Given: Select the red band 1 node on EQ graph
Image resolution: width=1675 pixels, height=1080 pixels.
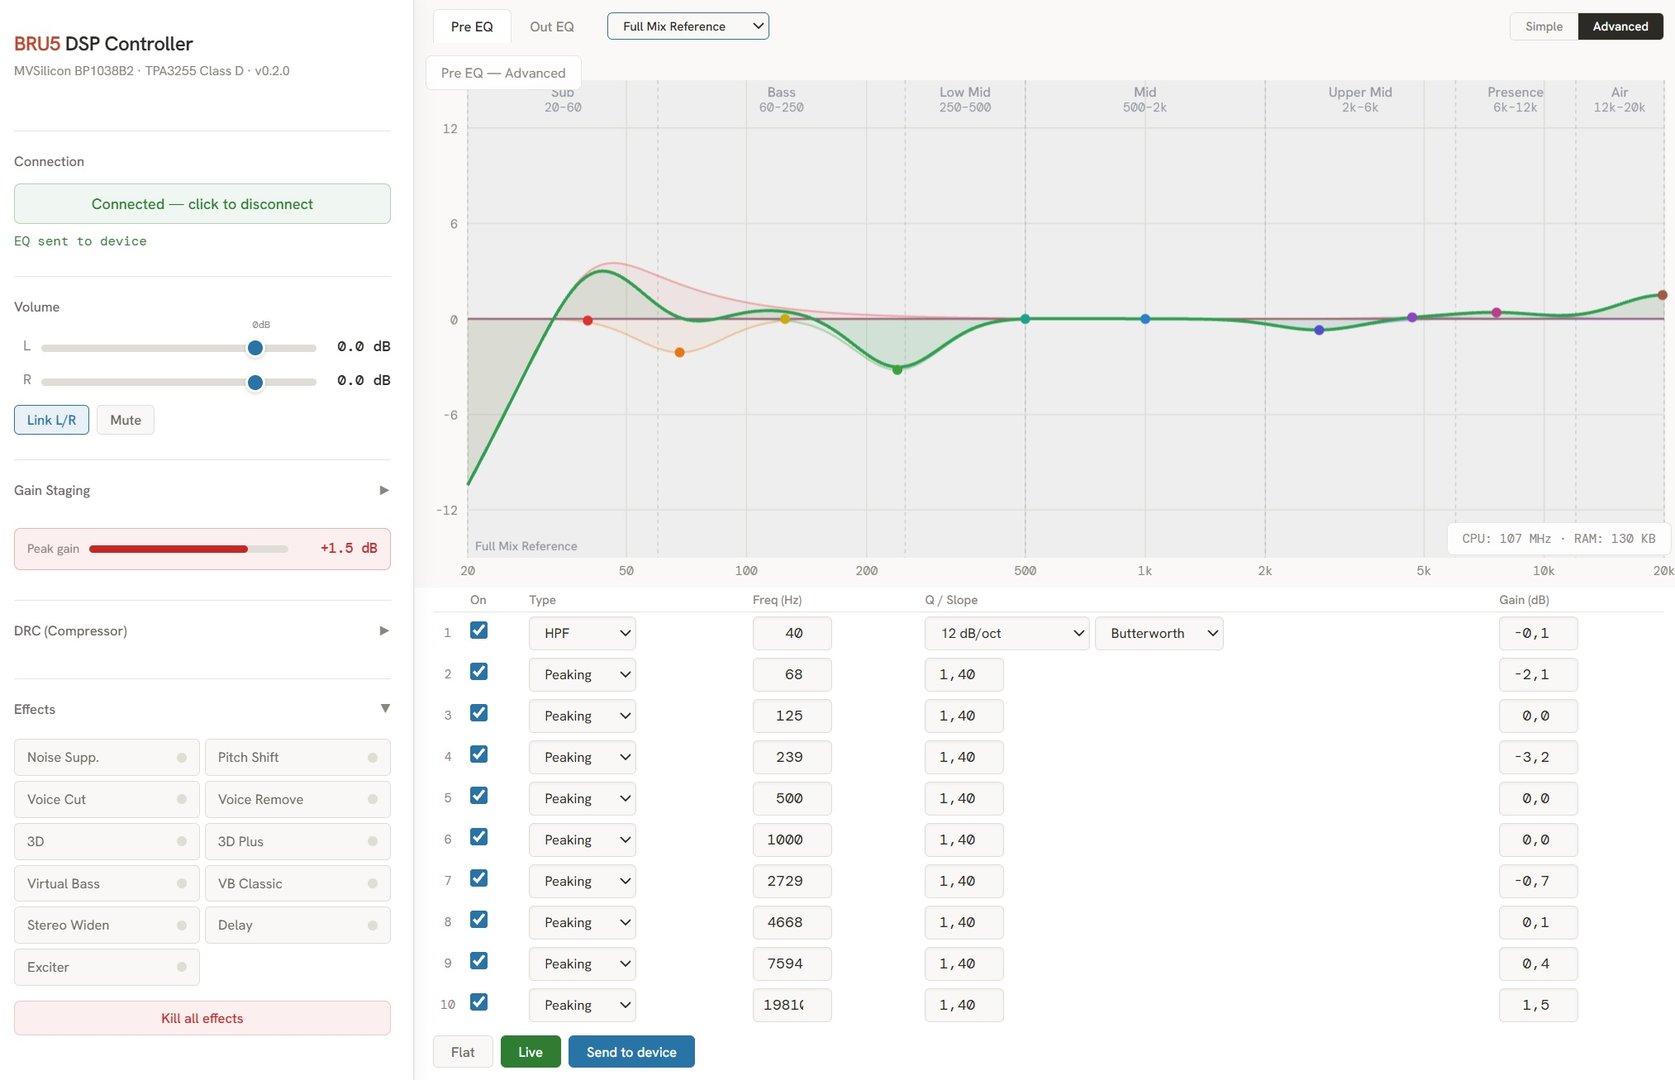Looking at the screenshot, I should (588, 321).
